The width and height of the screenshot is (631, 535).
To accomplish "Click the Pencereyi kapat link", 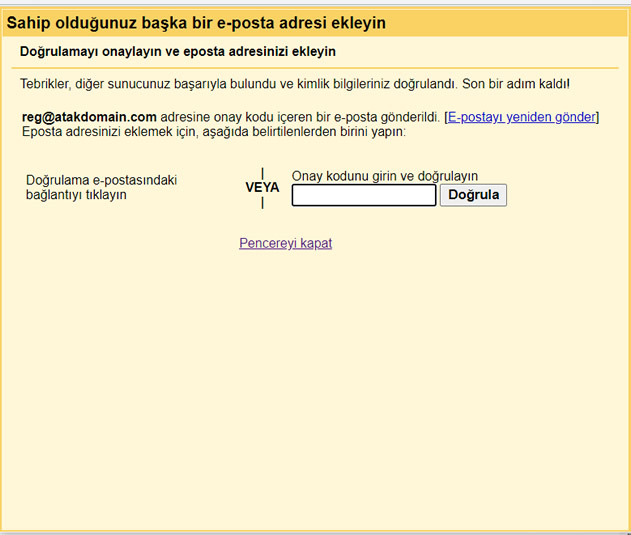I will point(285,243).
